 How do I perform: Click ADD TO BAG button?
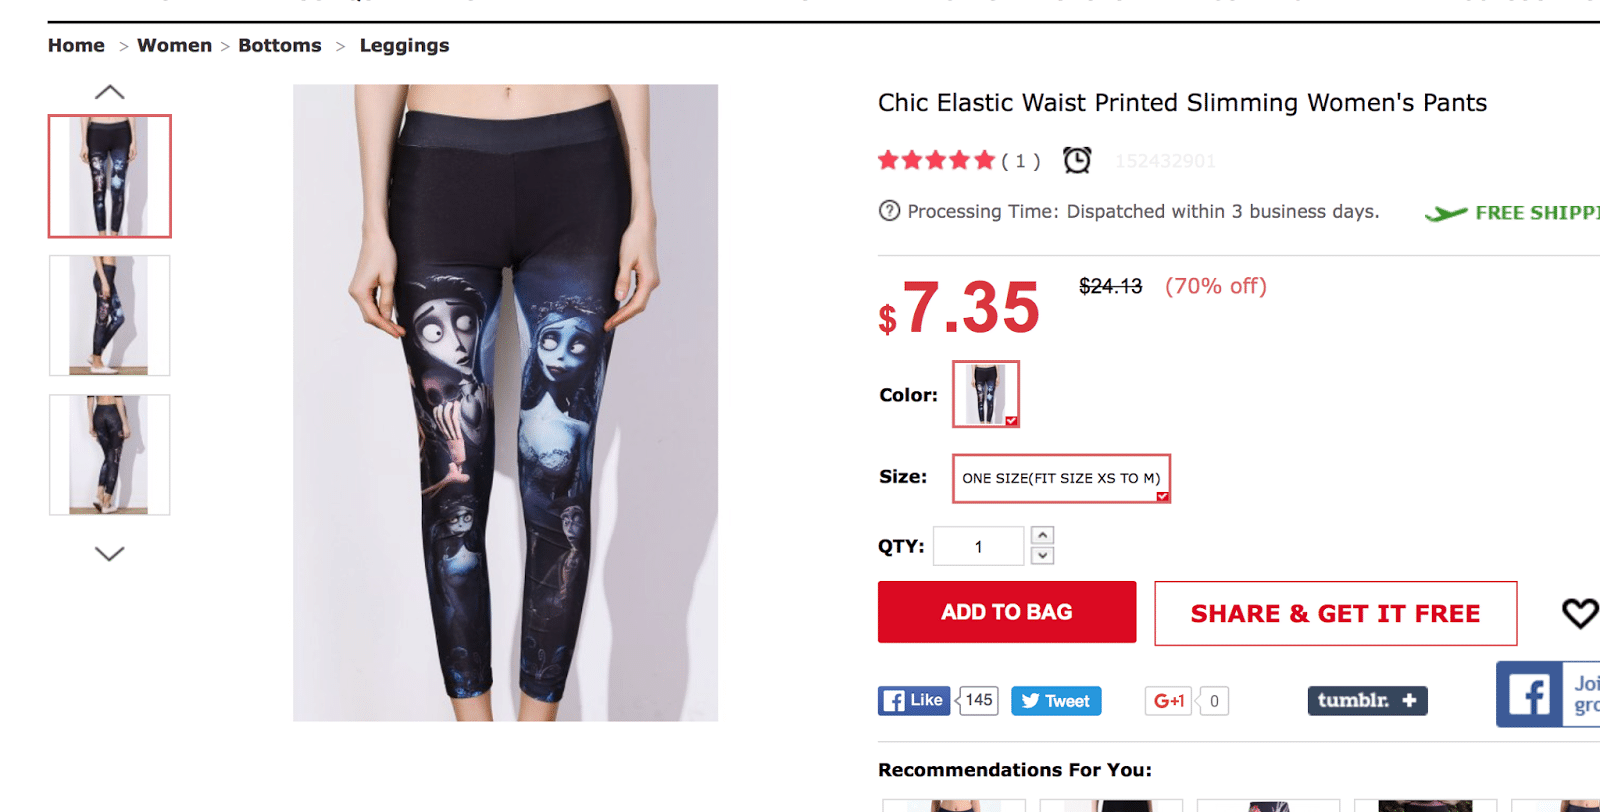1007,612
